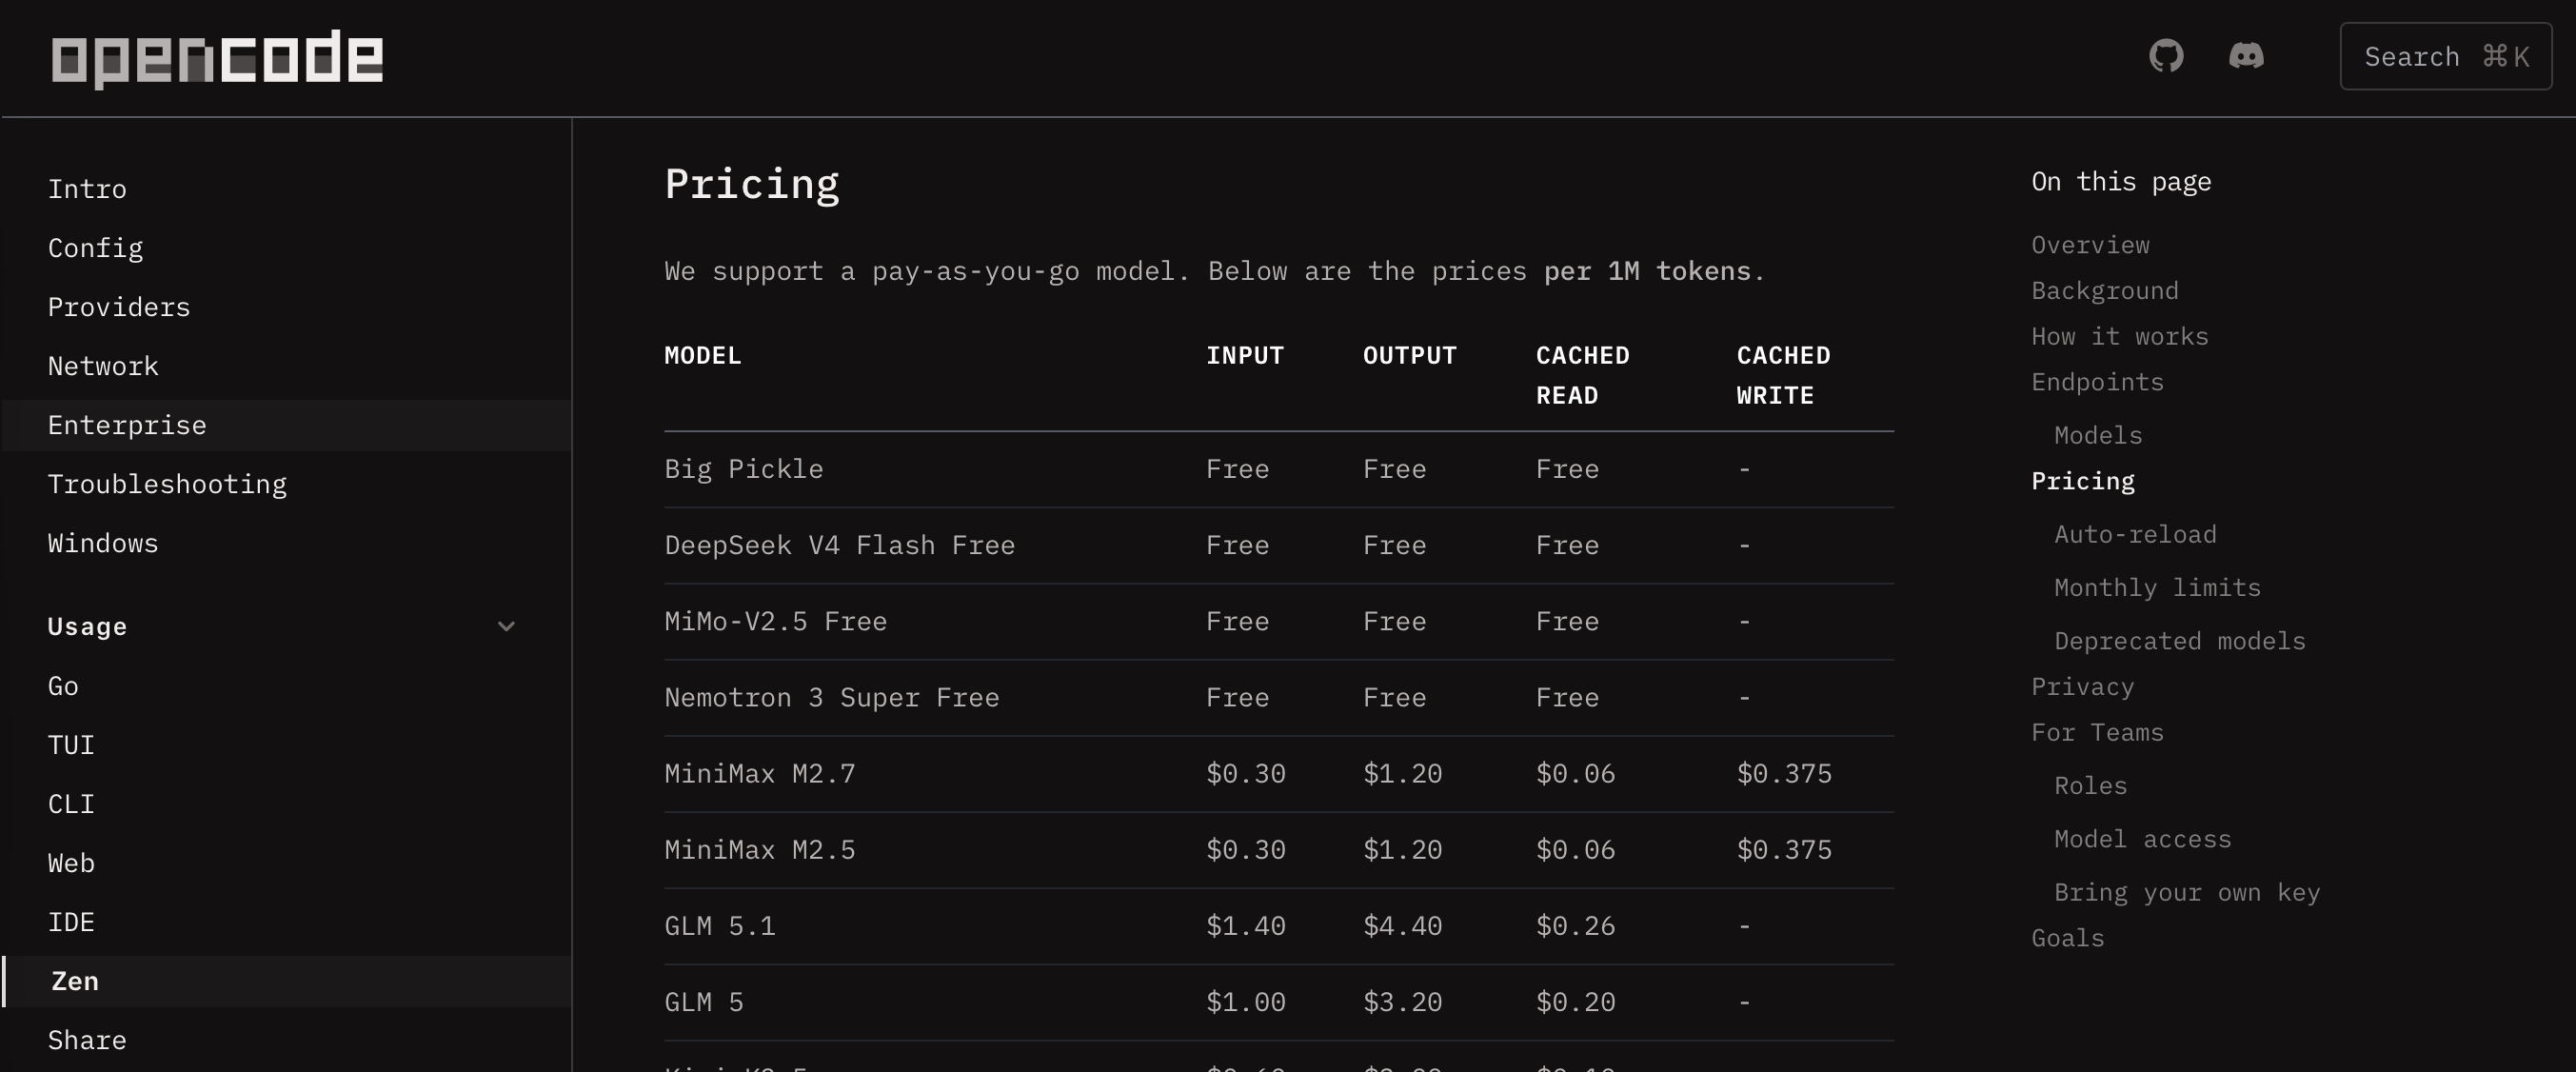Viewport: 2576px width, 1072px height.
Task: Open the Search box
Action: [2445, 57]
